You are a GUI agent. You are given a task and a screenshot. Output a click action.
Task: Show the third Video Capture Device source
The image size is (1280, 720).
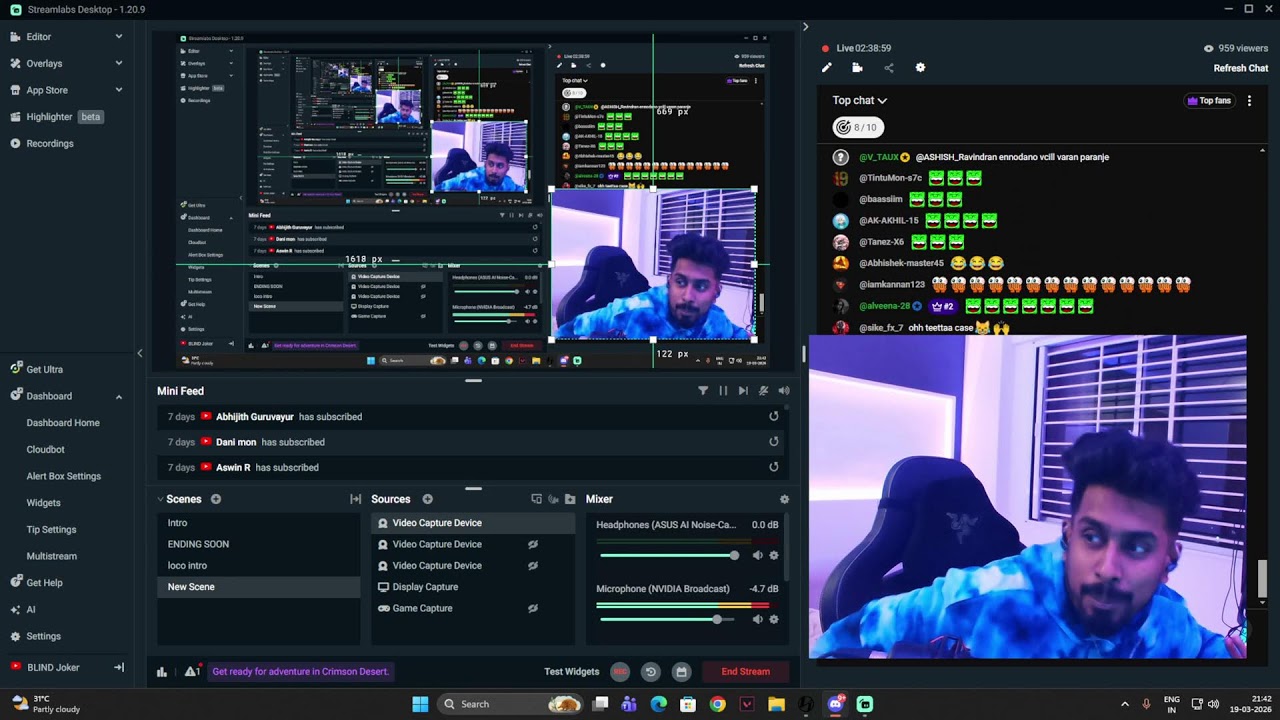tap(533, 566)
